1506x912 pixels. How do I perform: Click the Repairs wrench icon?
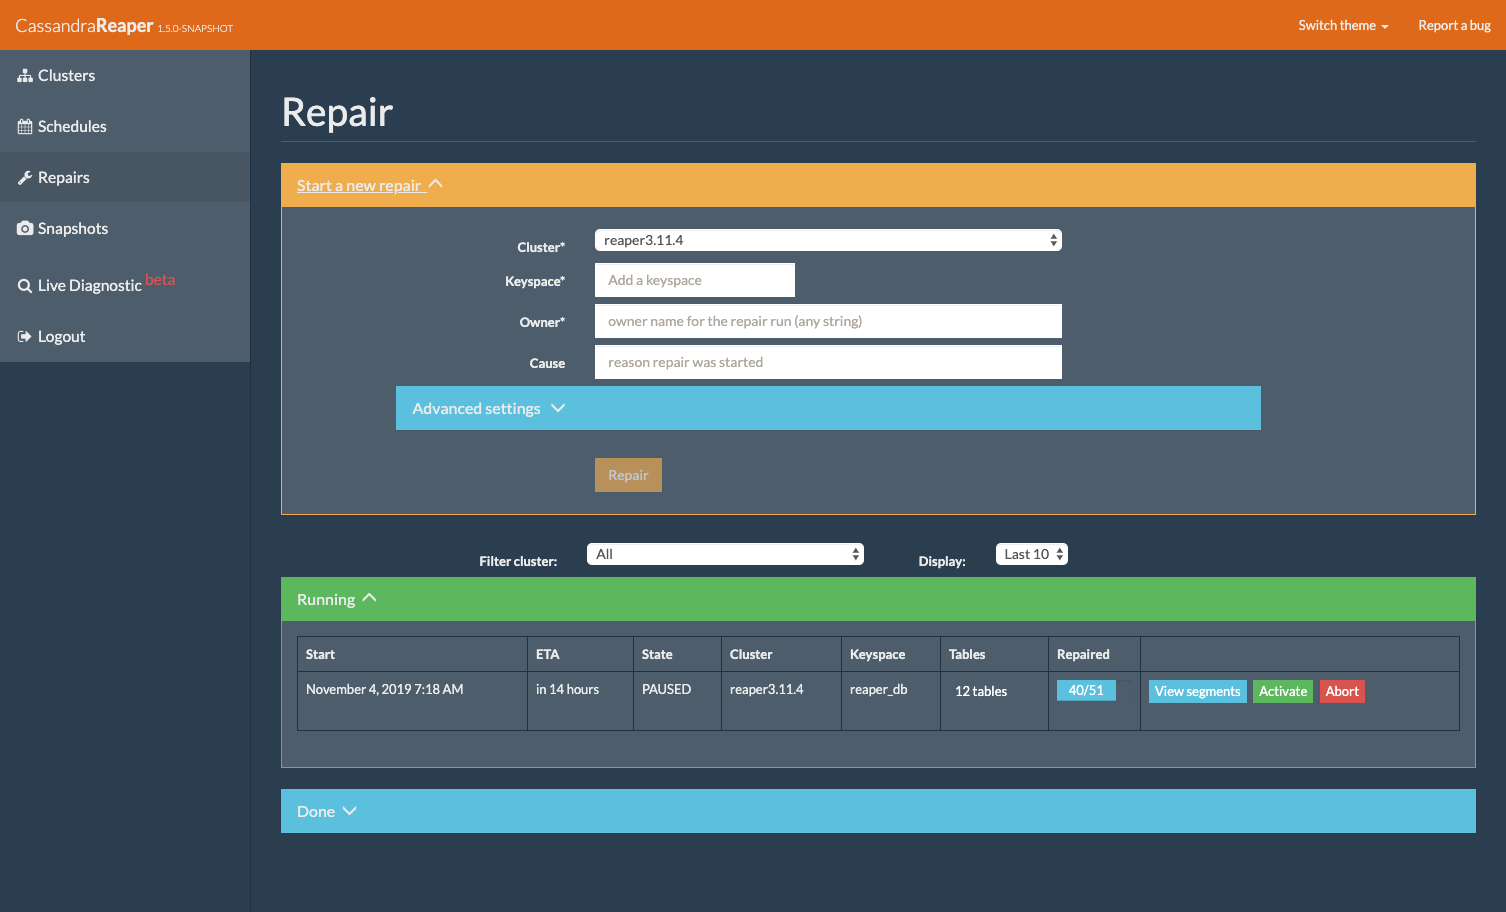click(x=25, y=178)
